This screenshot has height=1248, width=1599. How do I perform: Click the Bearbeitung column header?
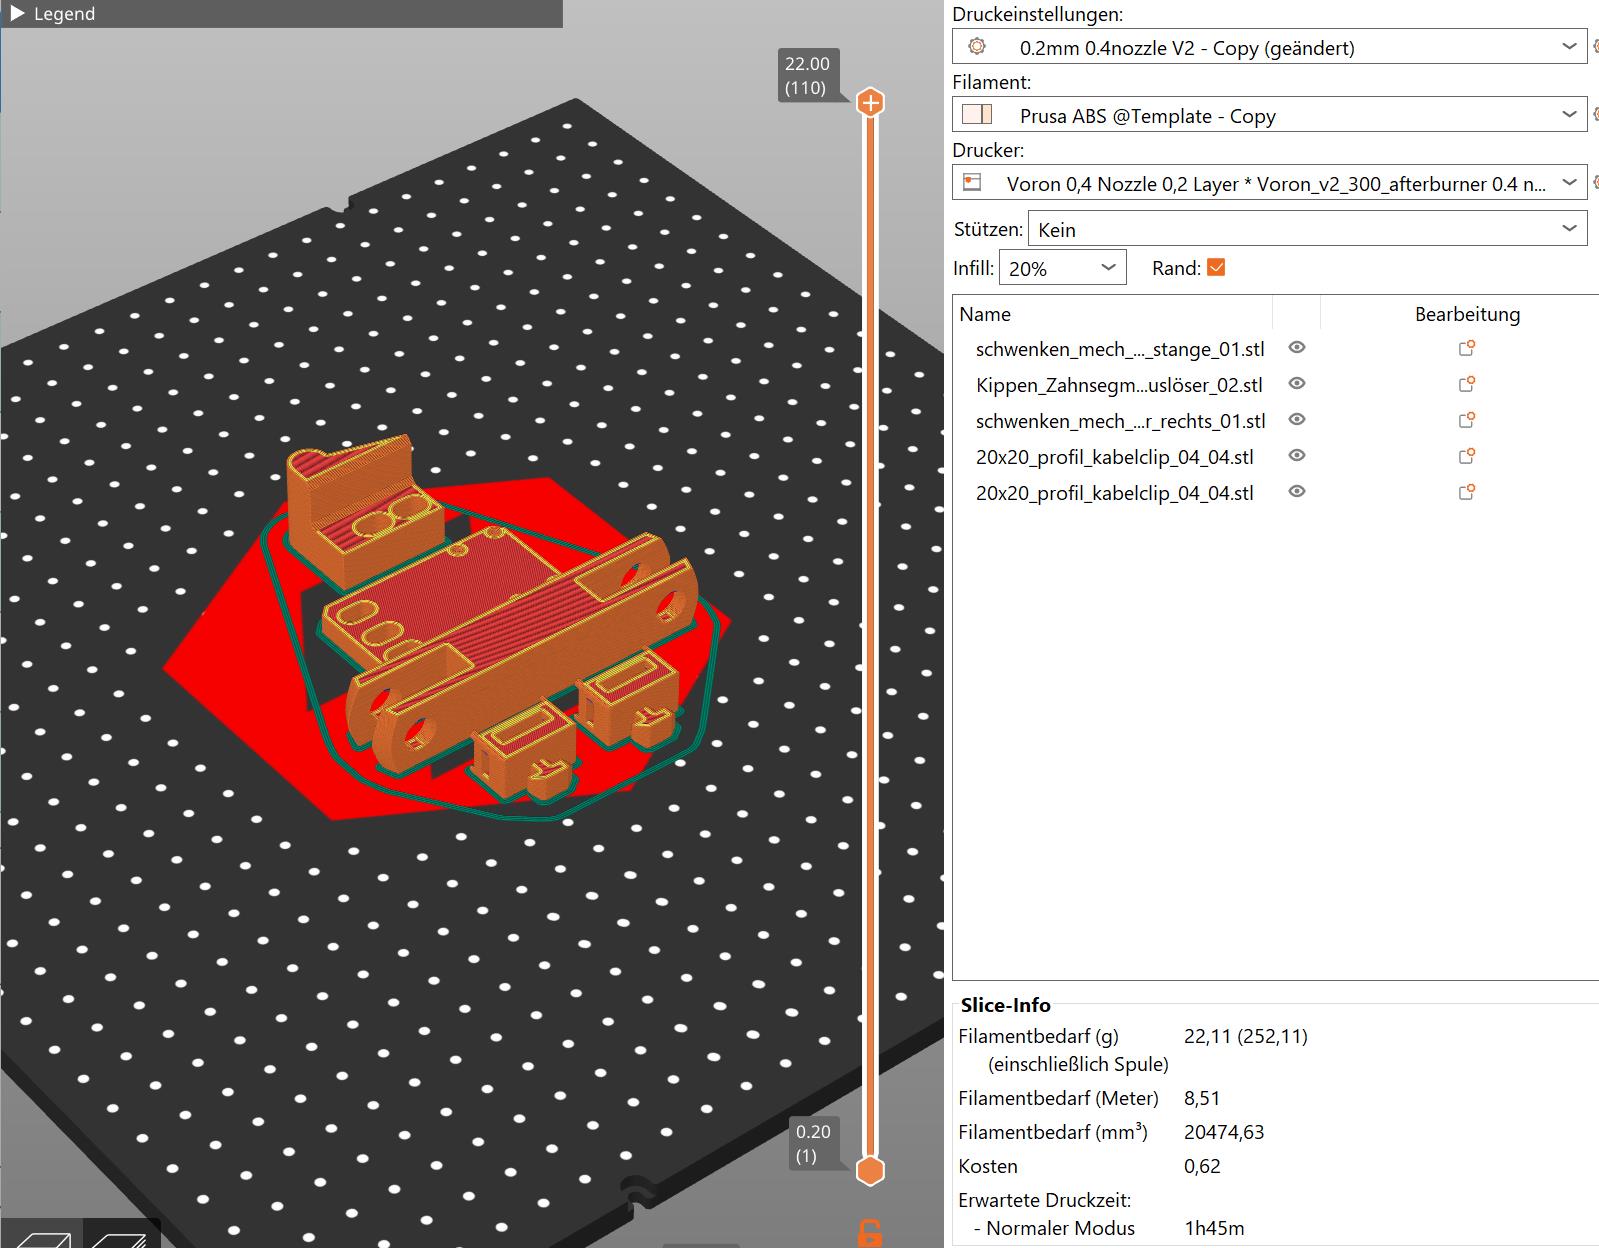(1467, 314)
